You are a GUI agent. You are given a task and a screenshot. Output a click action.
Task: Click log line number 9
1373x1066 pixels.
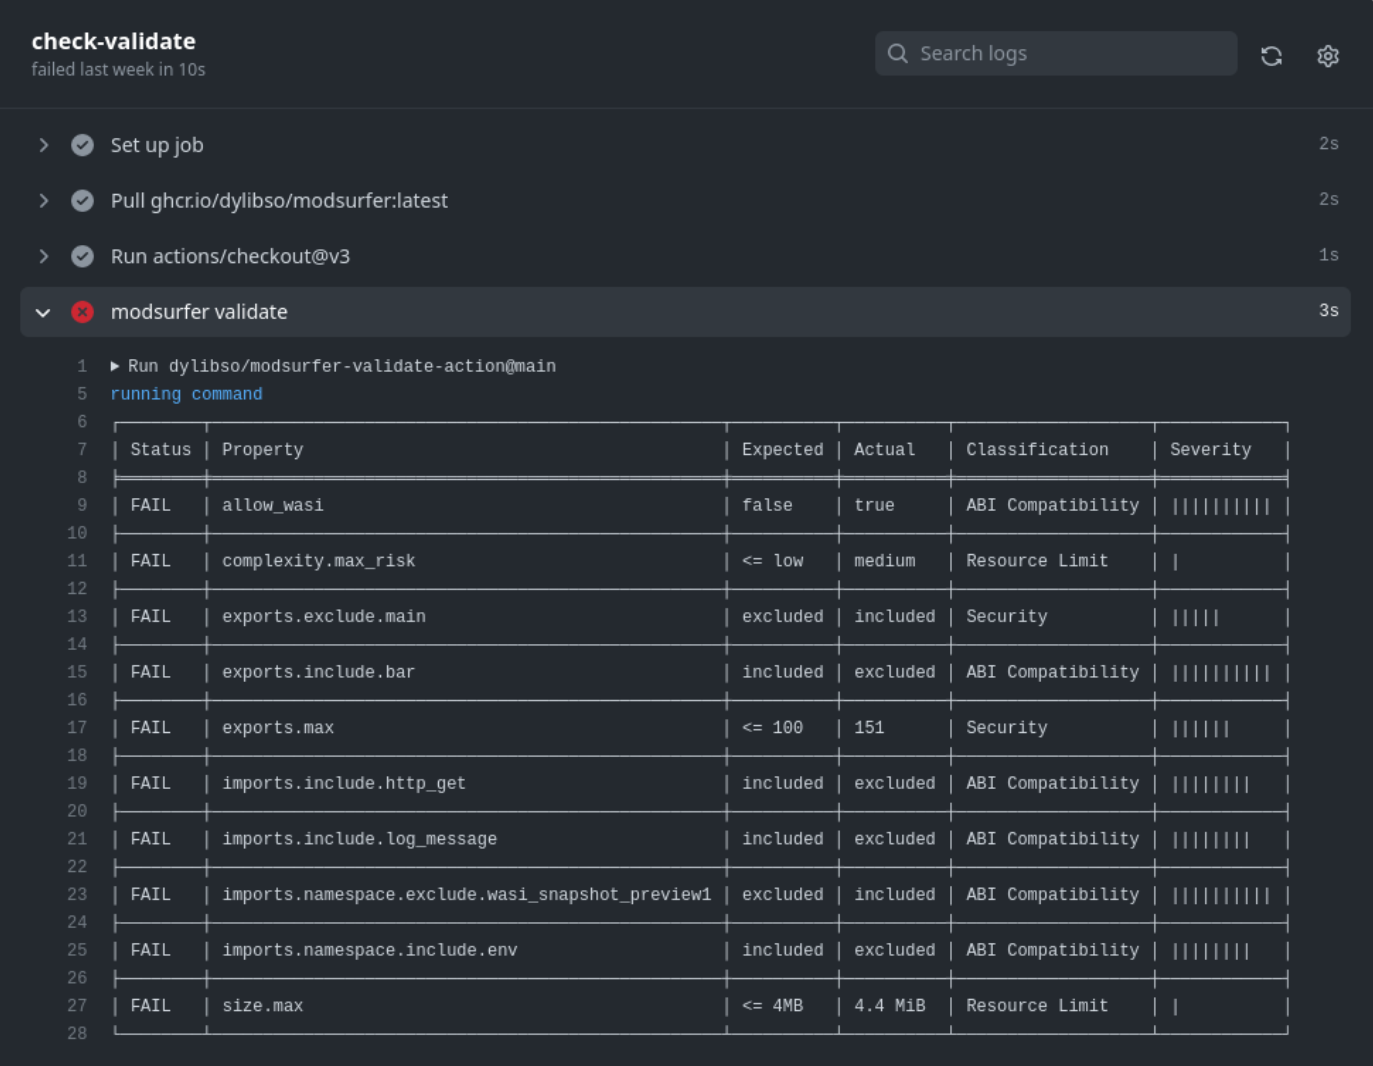81,505
